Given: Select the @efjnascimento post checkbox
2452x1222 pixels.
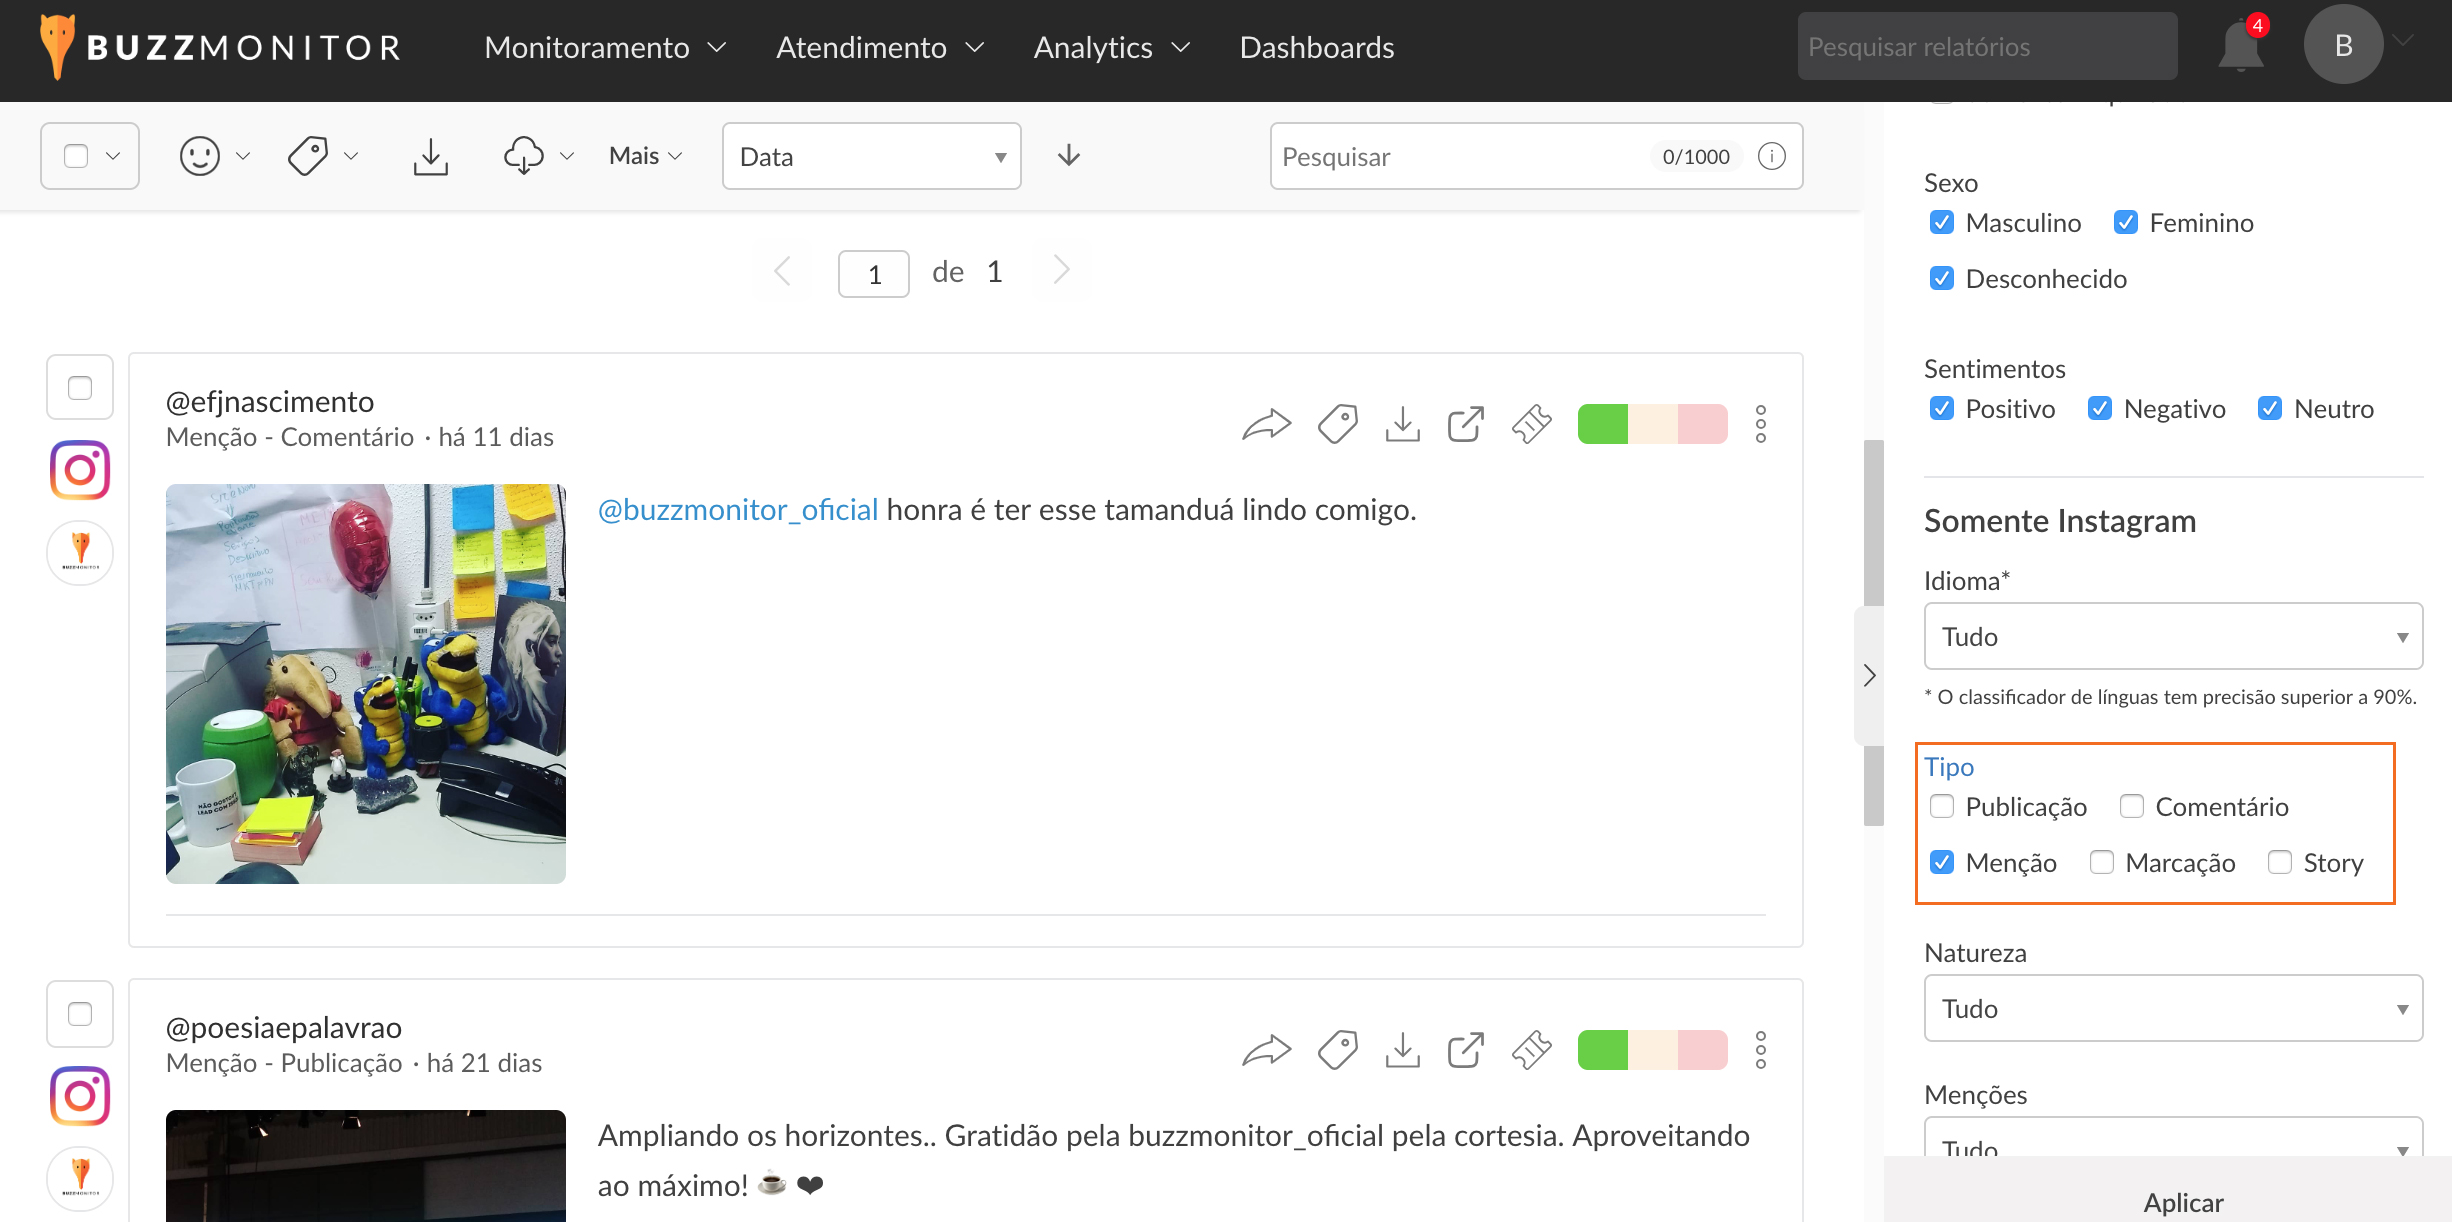Looking at the screenshot, I should pyautogui.click(x=80, y=388).
